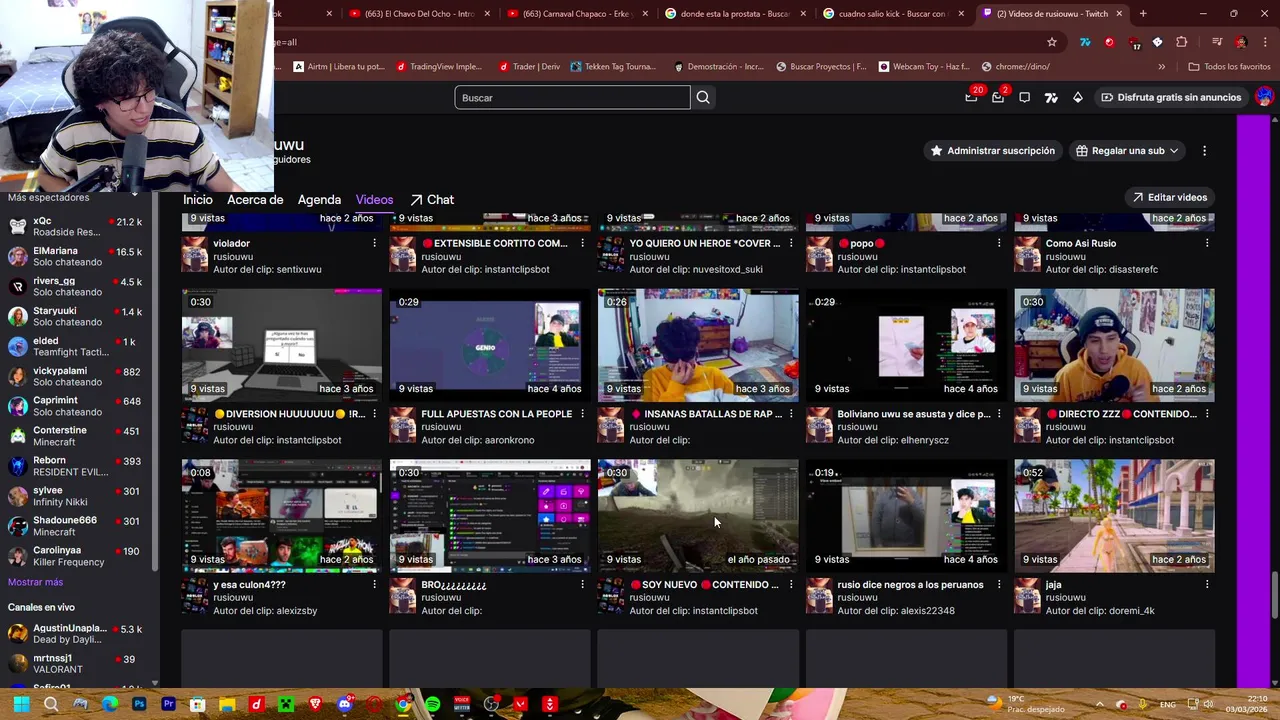Viewport: 1280px width, 720px height.
Task: Click page vertical scrollbar thumb
Action: pos(1274,595)
